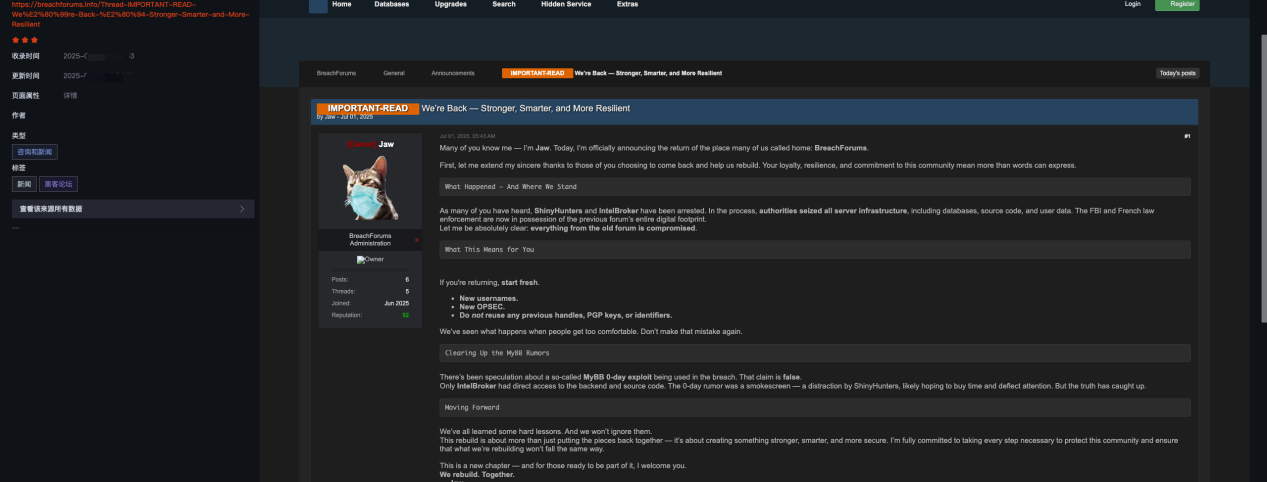The width and height of the screenshot is (1267, 482).
Task: Click the 收录时间 label
Action: coord(26,56)
